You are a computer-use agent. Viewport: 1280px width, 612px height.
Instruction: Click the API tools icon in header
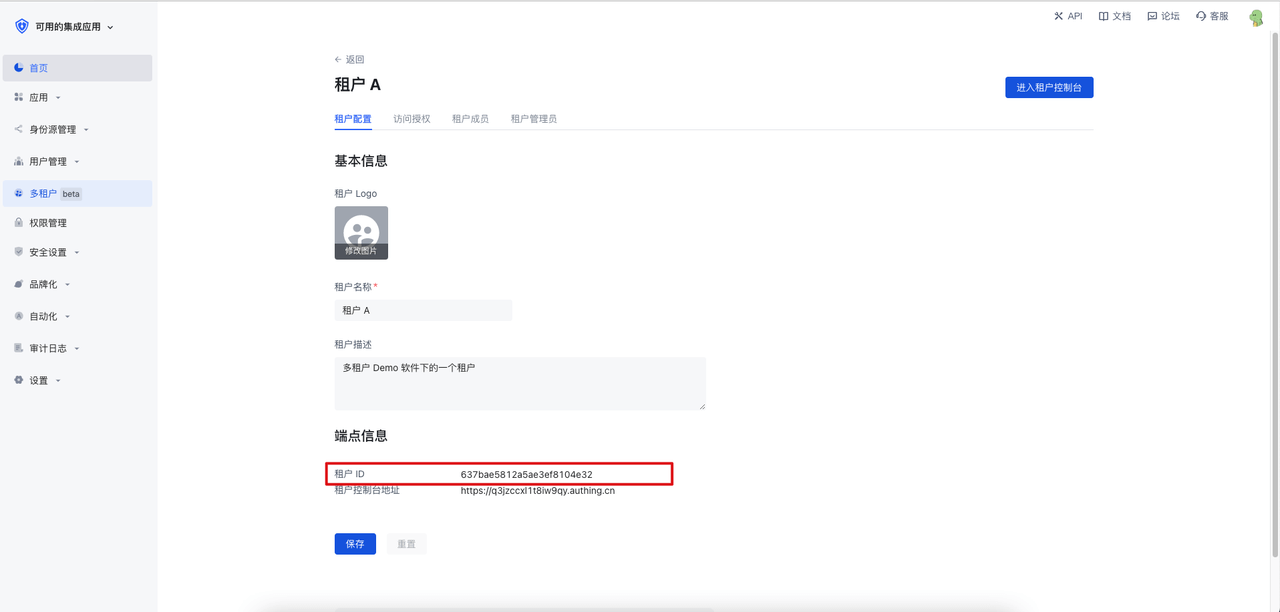(1058, 16)
